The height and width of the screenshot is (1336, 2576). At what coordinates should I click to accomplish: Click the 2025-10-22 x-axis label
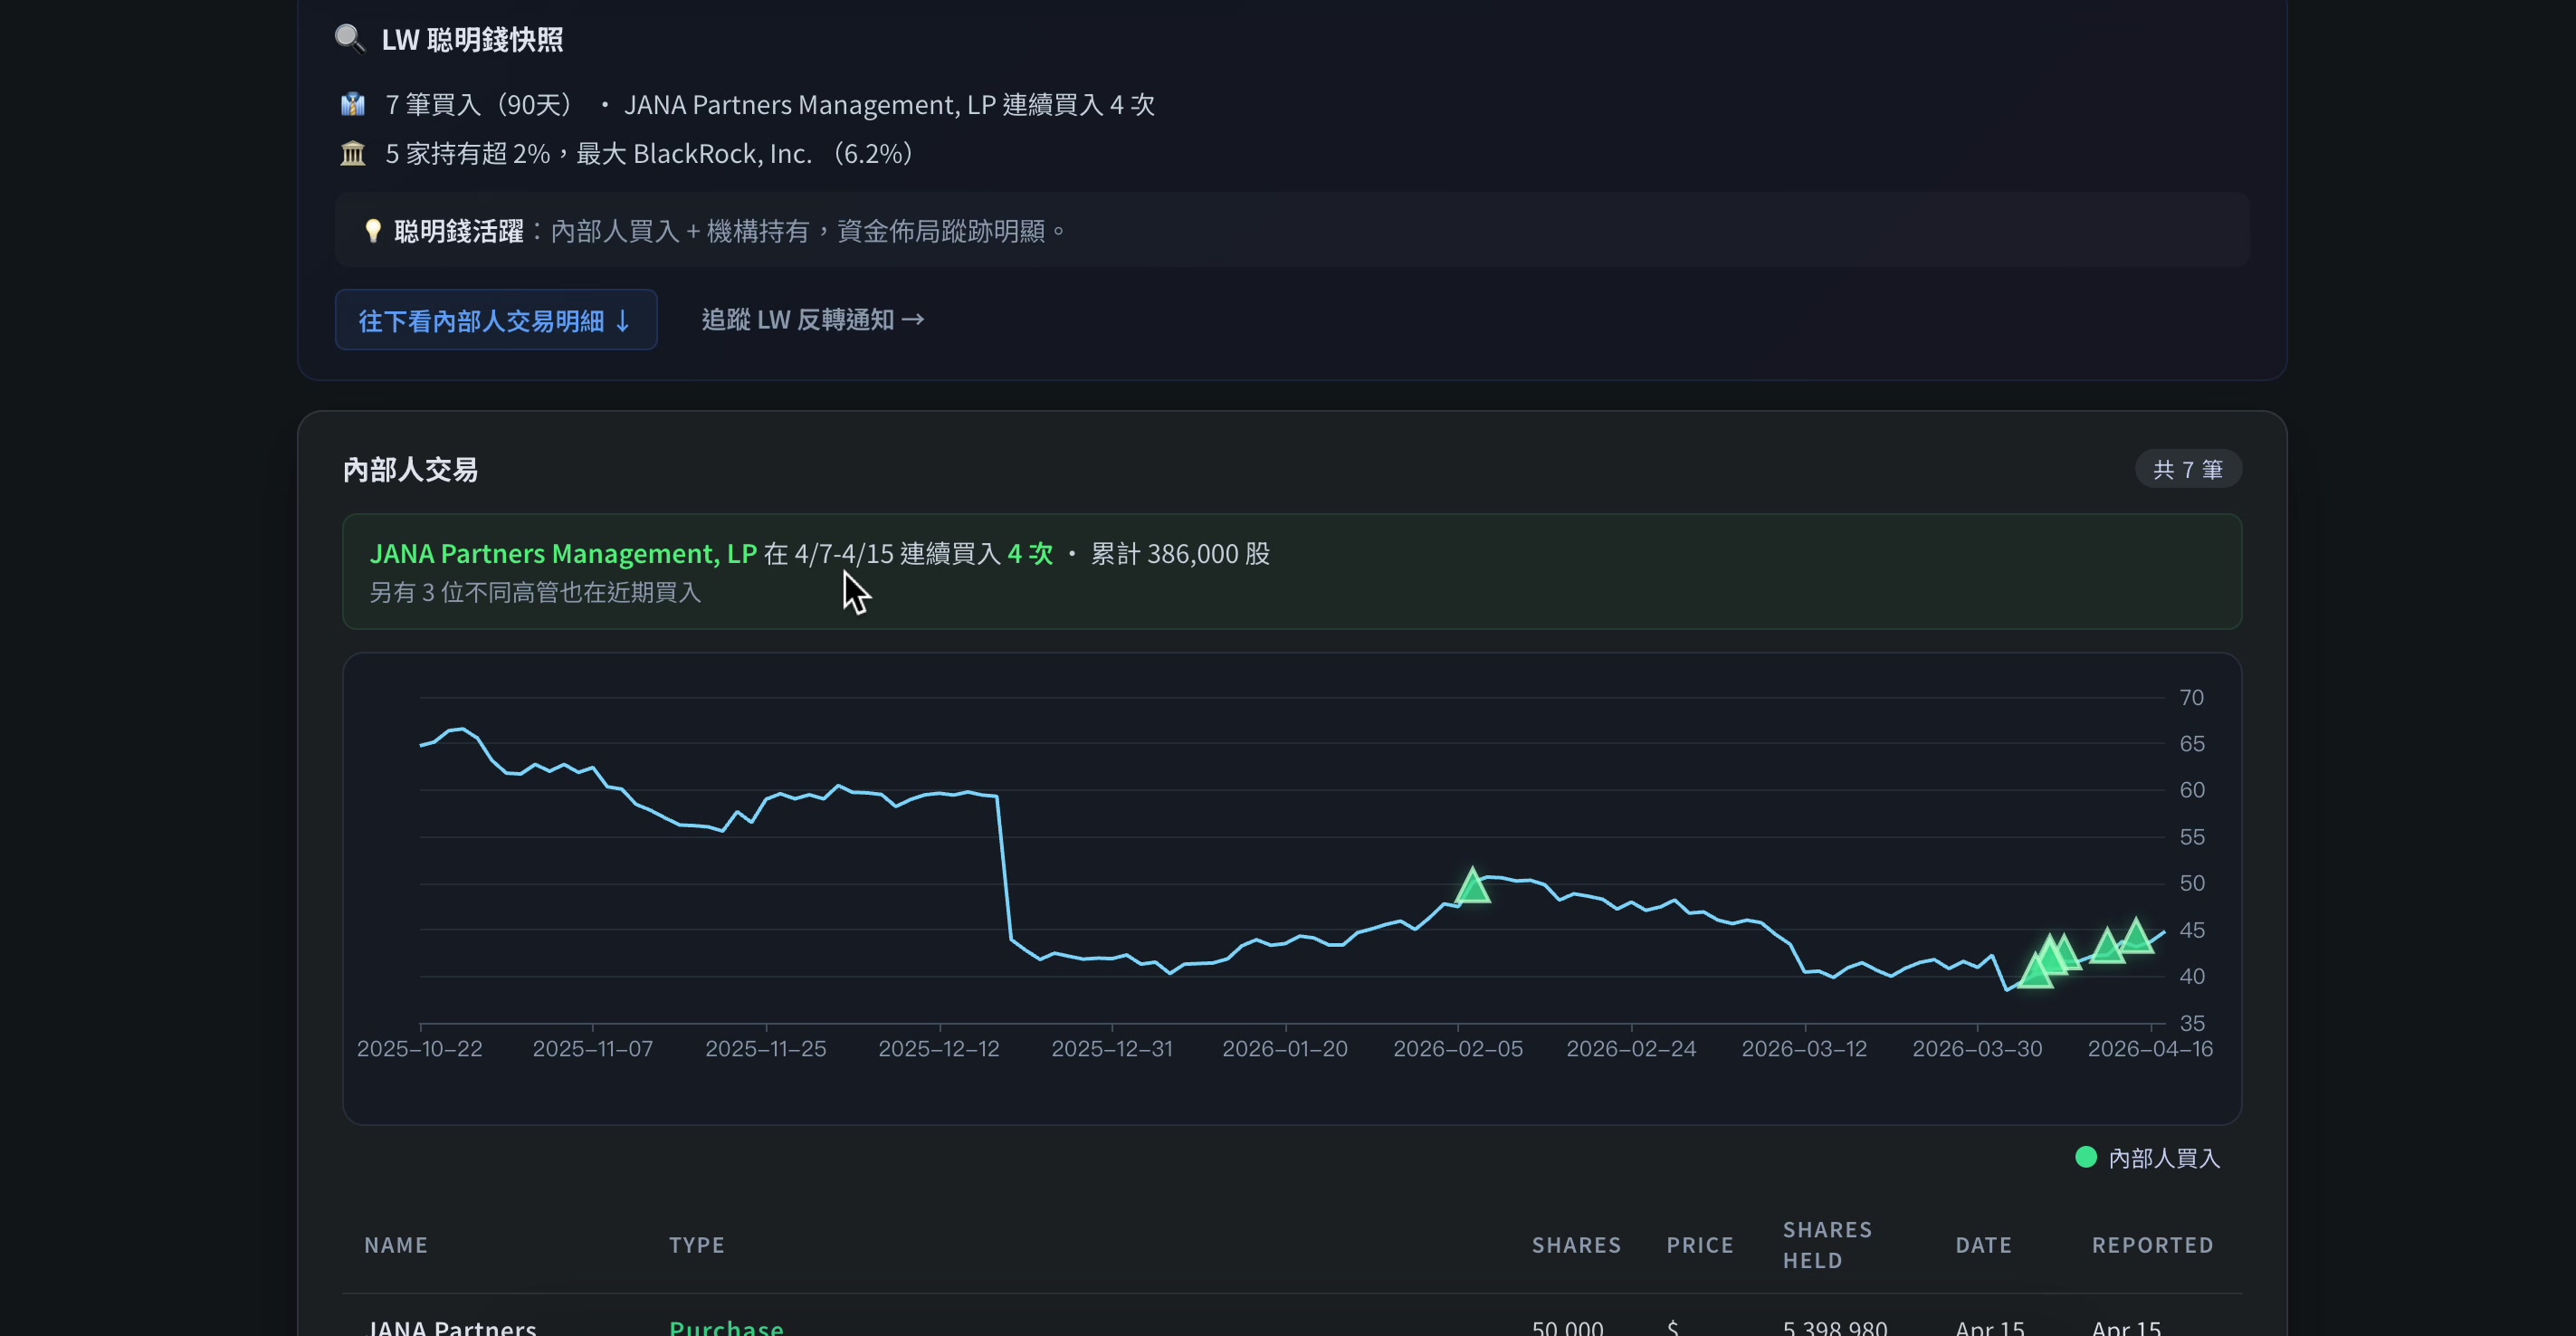[x=420, y=1048]
